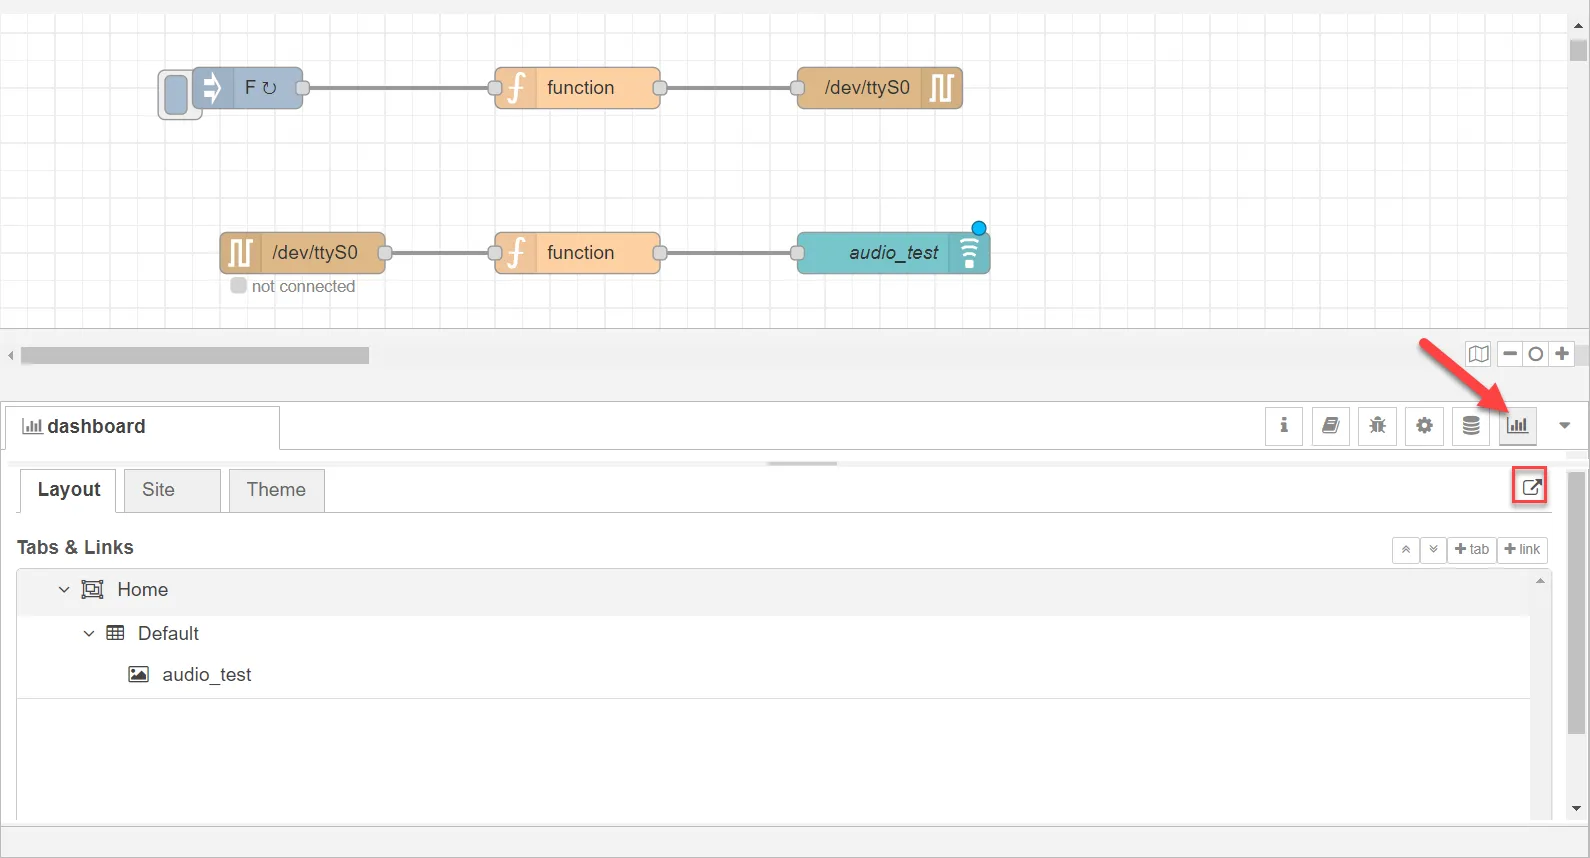Click the inject node arrow icon

[212, 88]
